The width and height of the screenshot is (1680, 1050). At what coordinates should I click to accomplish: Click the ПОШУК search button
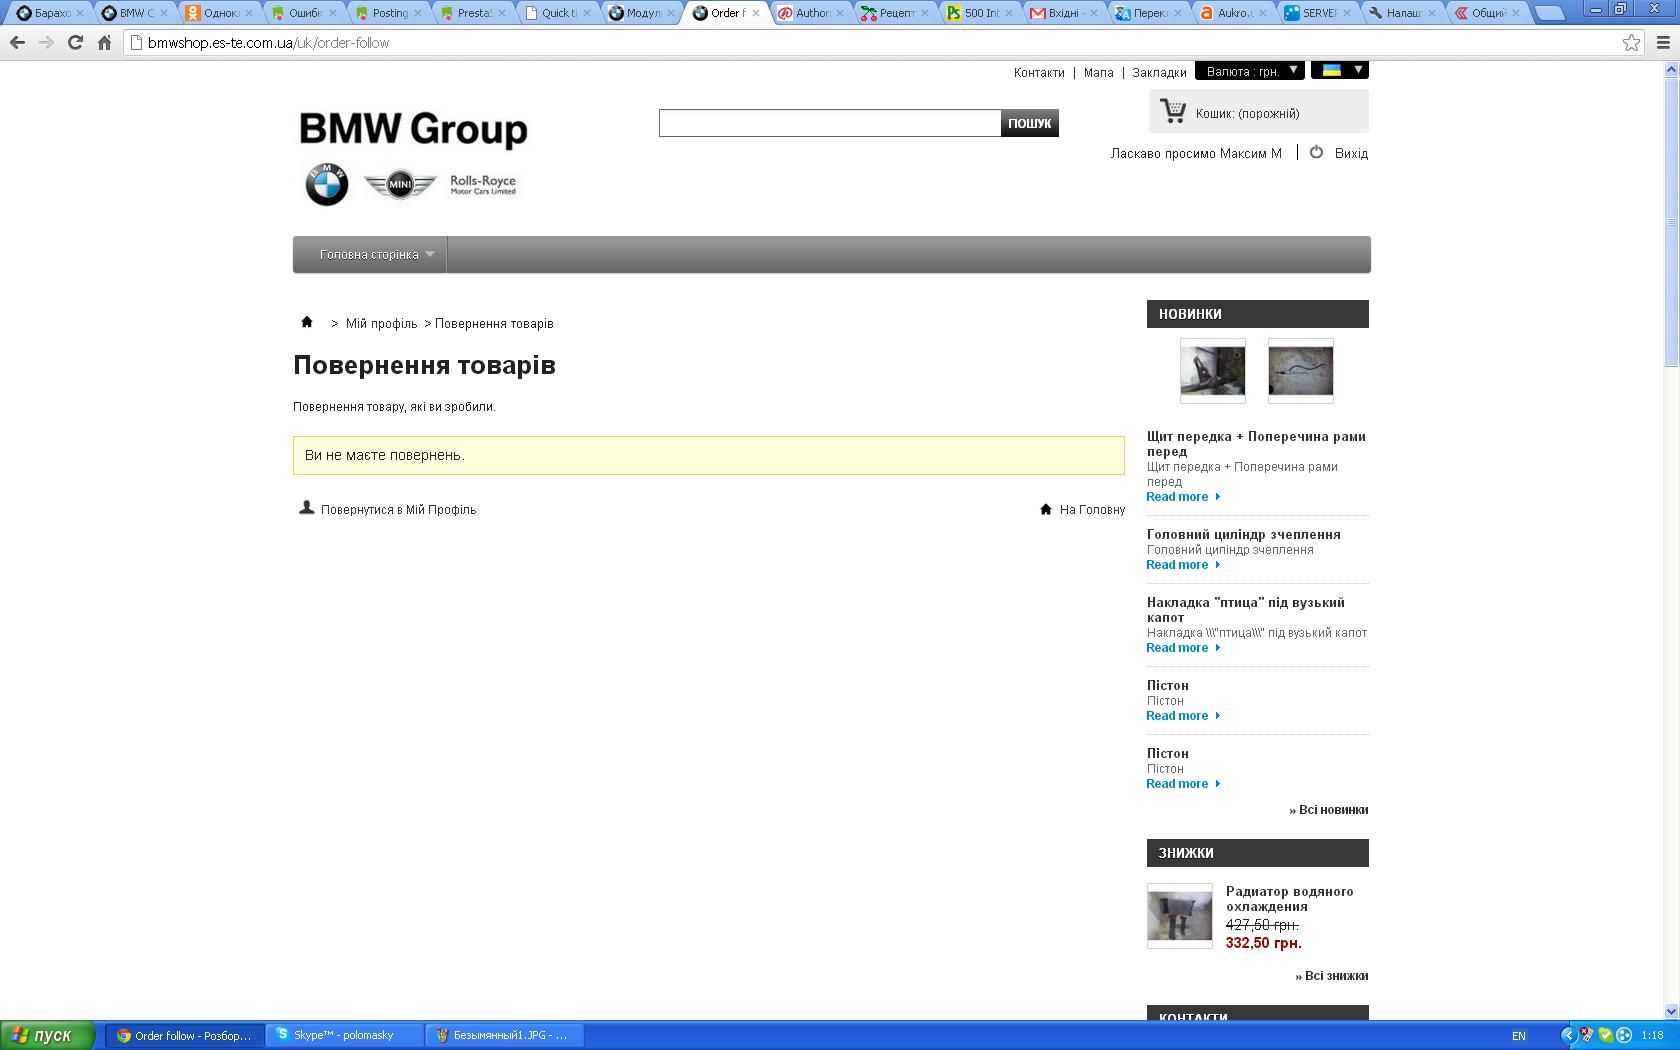(1030, 123)
